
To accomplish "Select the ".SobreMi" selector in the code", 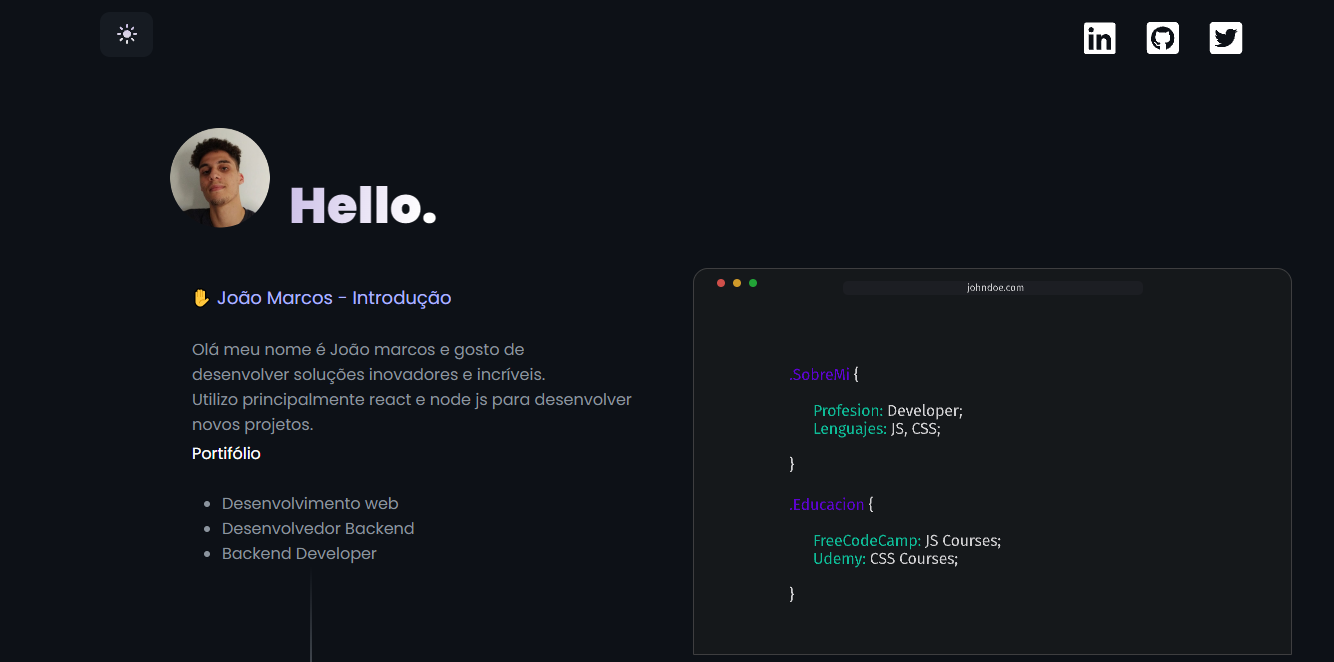I will point(819,374).
